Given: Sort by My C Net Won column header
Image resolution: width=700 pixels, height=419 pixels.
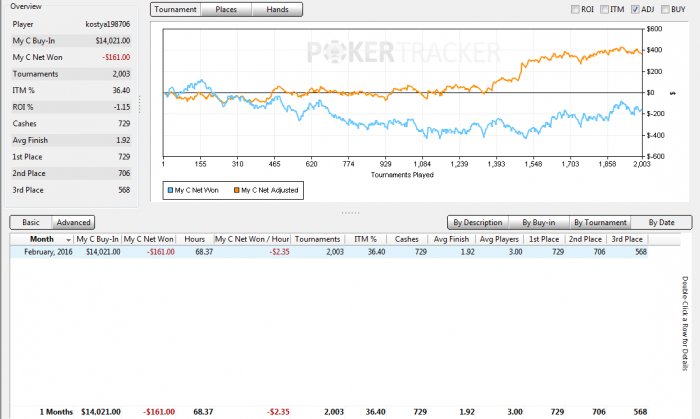Looking at the screenshot, I should [x=149, y=239].
